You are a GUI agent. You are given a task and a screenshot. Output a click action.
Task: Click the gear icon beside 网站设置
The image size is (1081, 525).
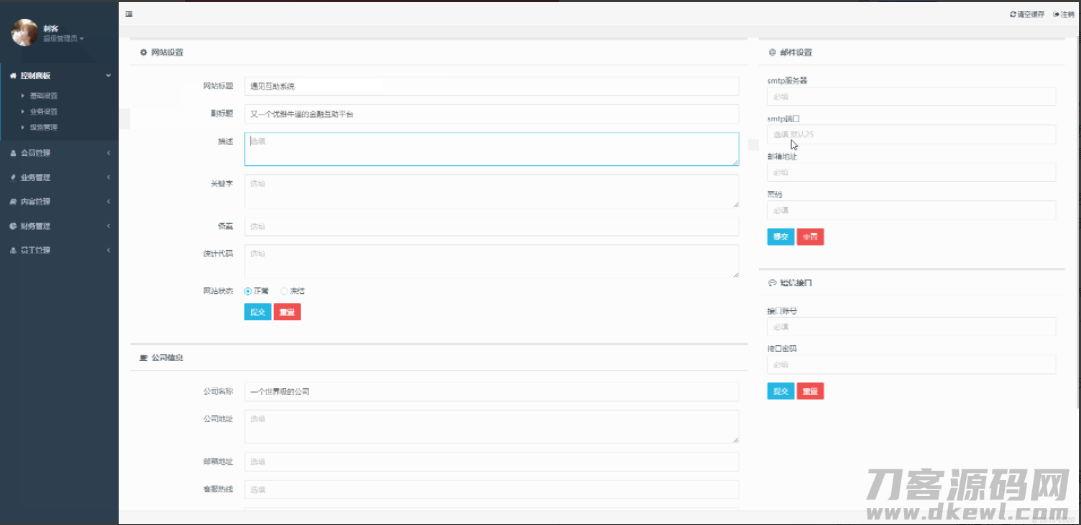click(x=143, y=52)
